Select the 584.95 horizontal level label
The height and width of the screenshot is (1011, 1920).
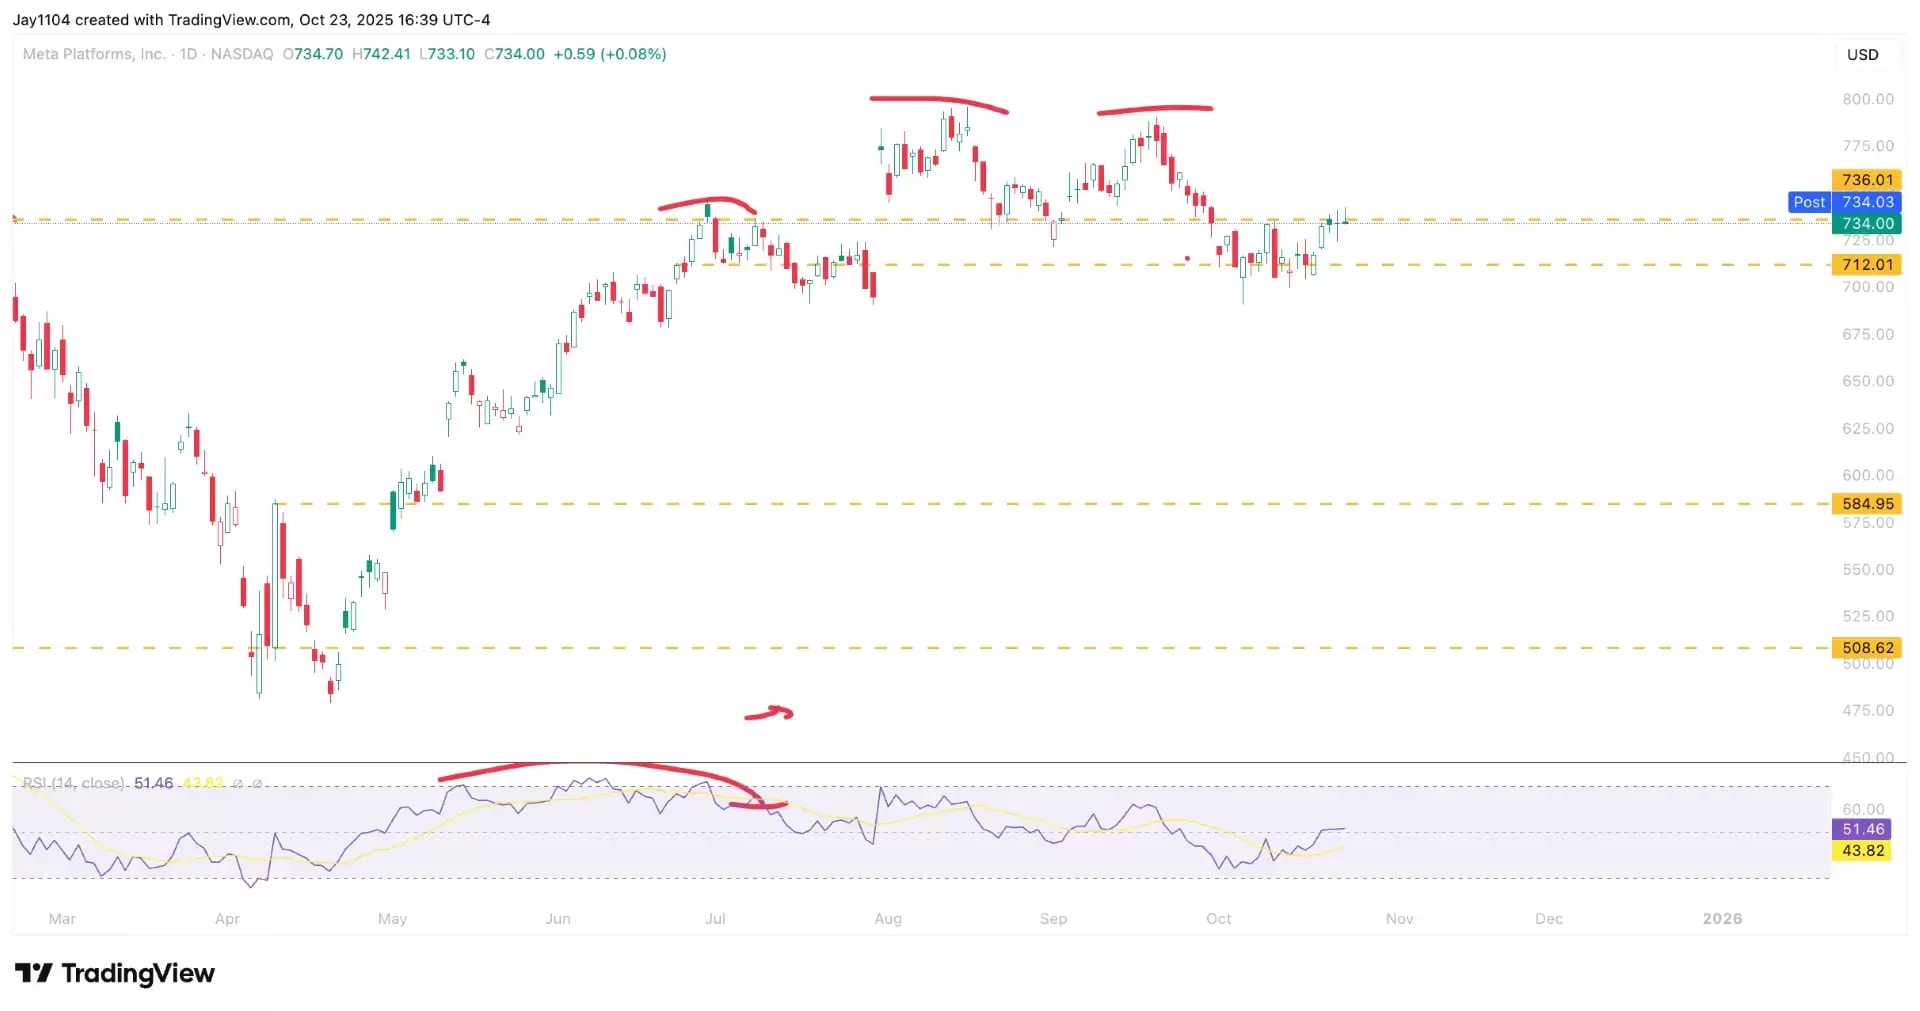point(1867,504)
